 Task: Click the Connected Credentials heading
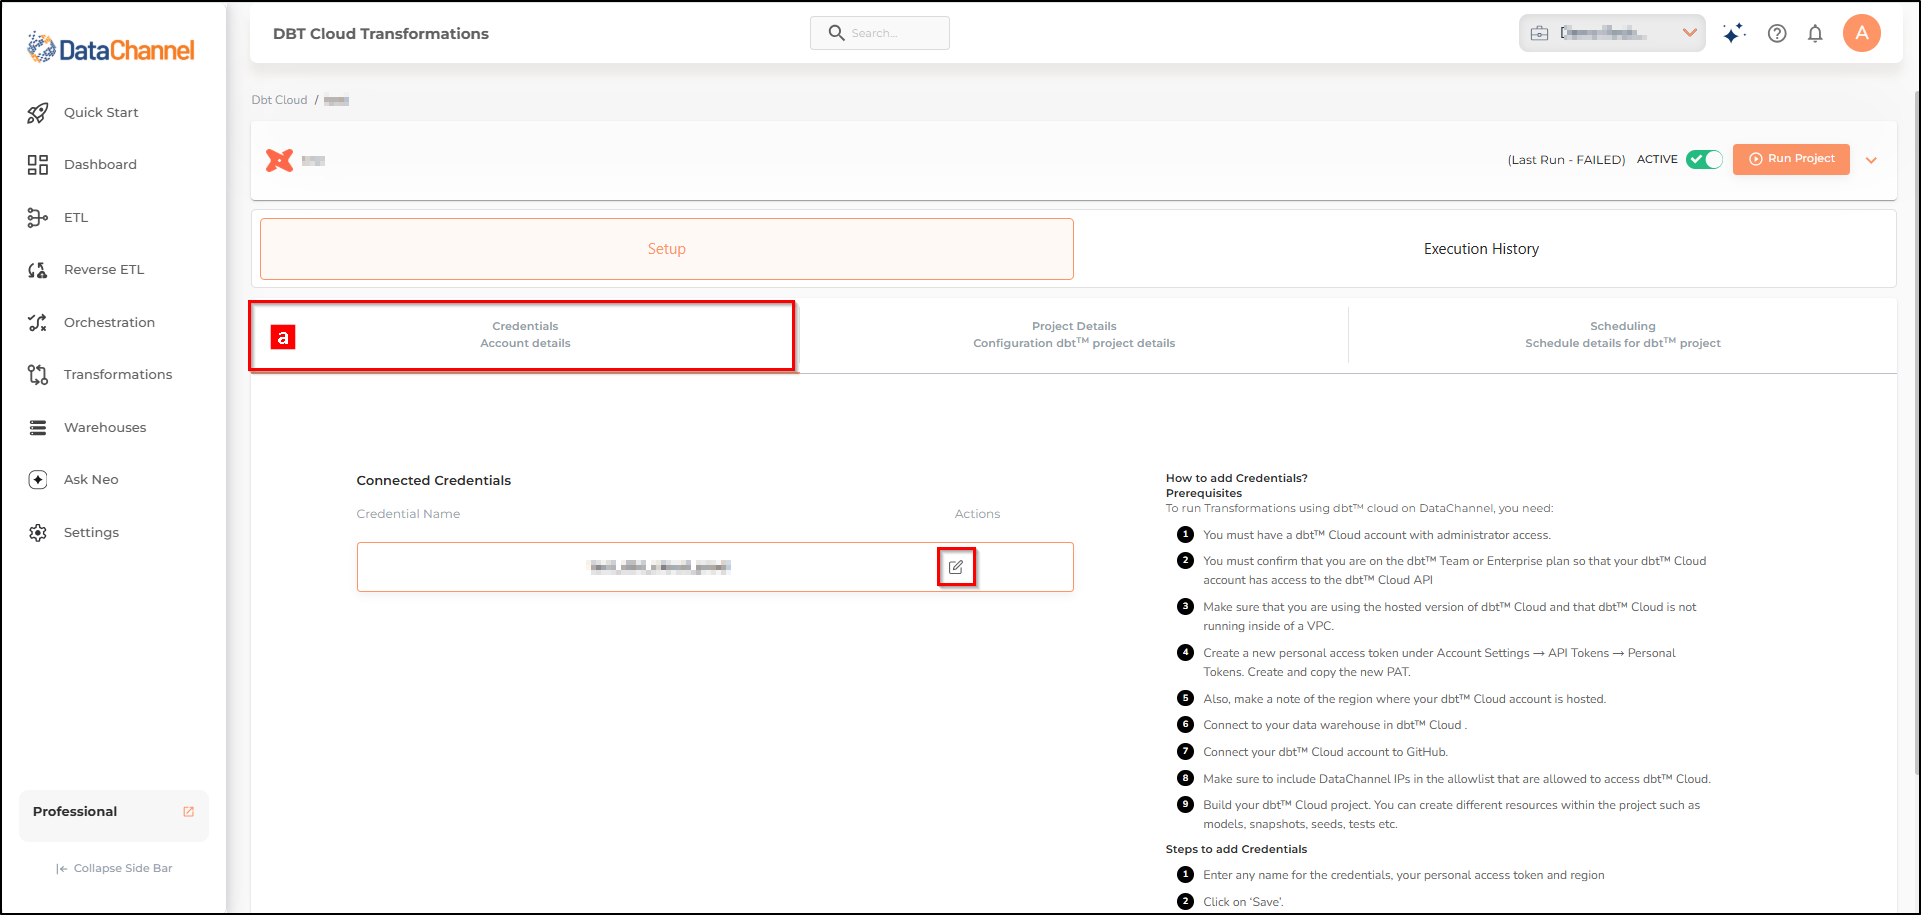pyautogui.click(x=433, y=481)
